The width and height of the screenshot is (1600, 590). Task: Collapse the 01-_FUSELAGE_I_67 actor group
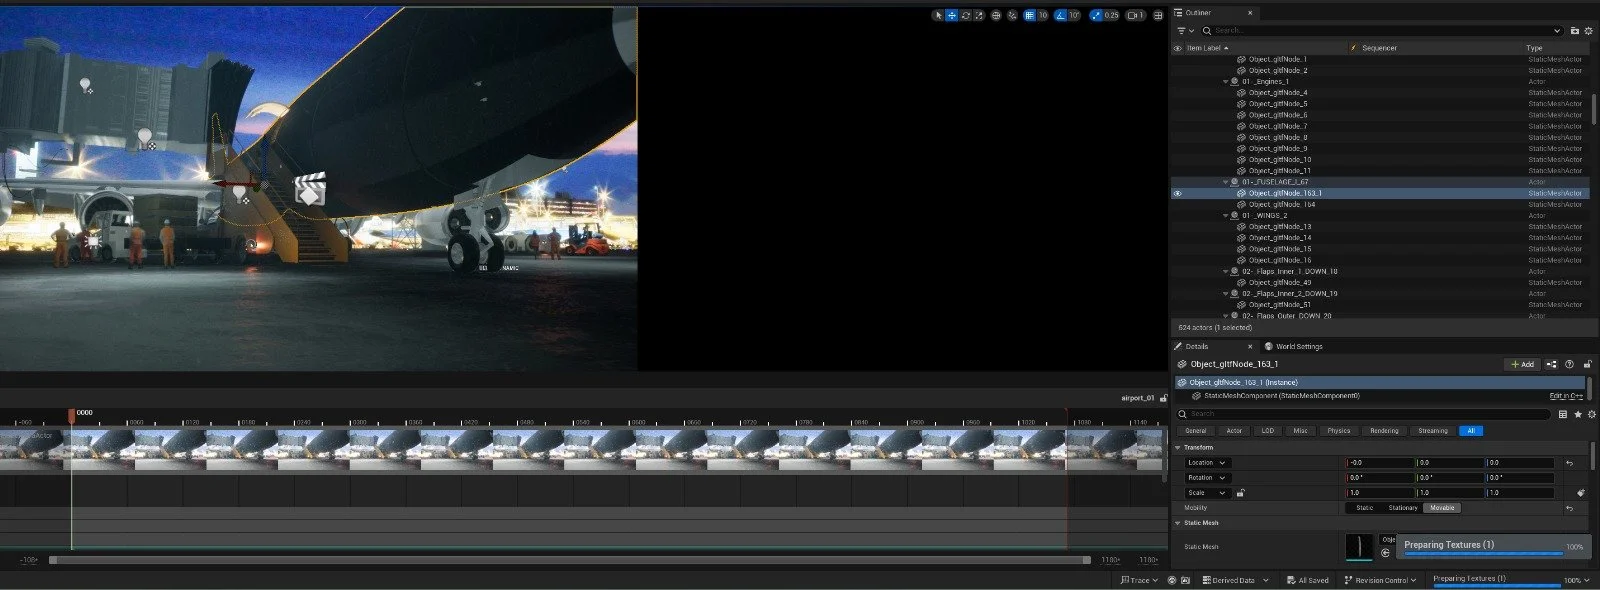point(1226,182)
